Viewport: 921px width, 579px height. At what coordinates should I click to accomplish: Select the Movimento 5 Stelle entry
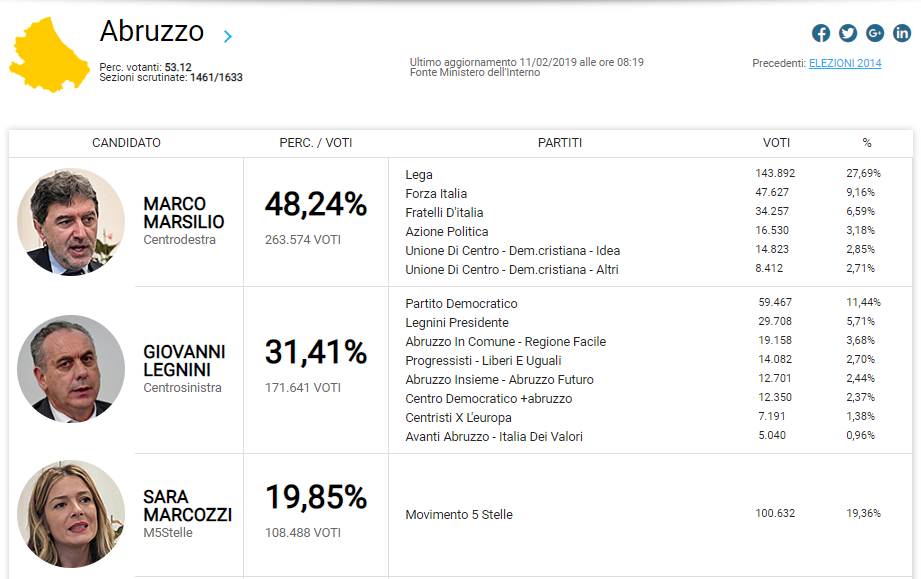(459, 515)
